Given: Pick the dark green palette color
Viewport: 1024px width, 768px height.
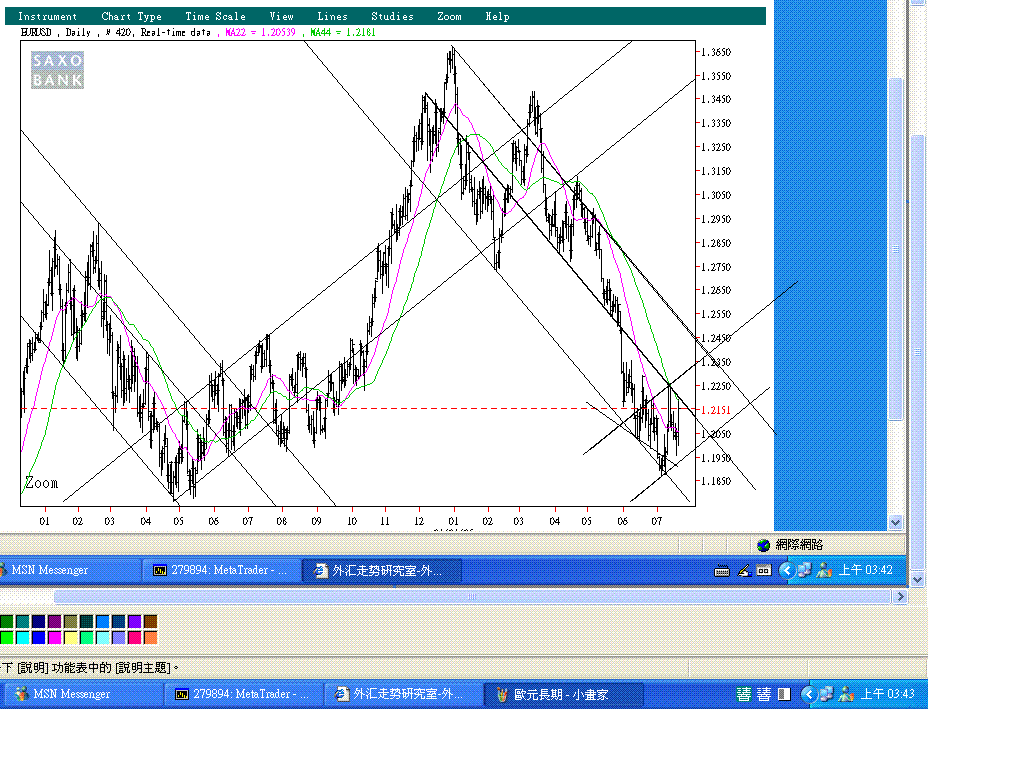Looking at the screenshot, I should click(x=7, y=621).
